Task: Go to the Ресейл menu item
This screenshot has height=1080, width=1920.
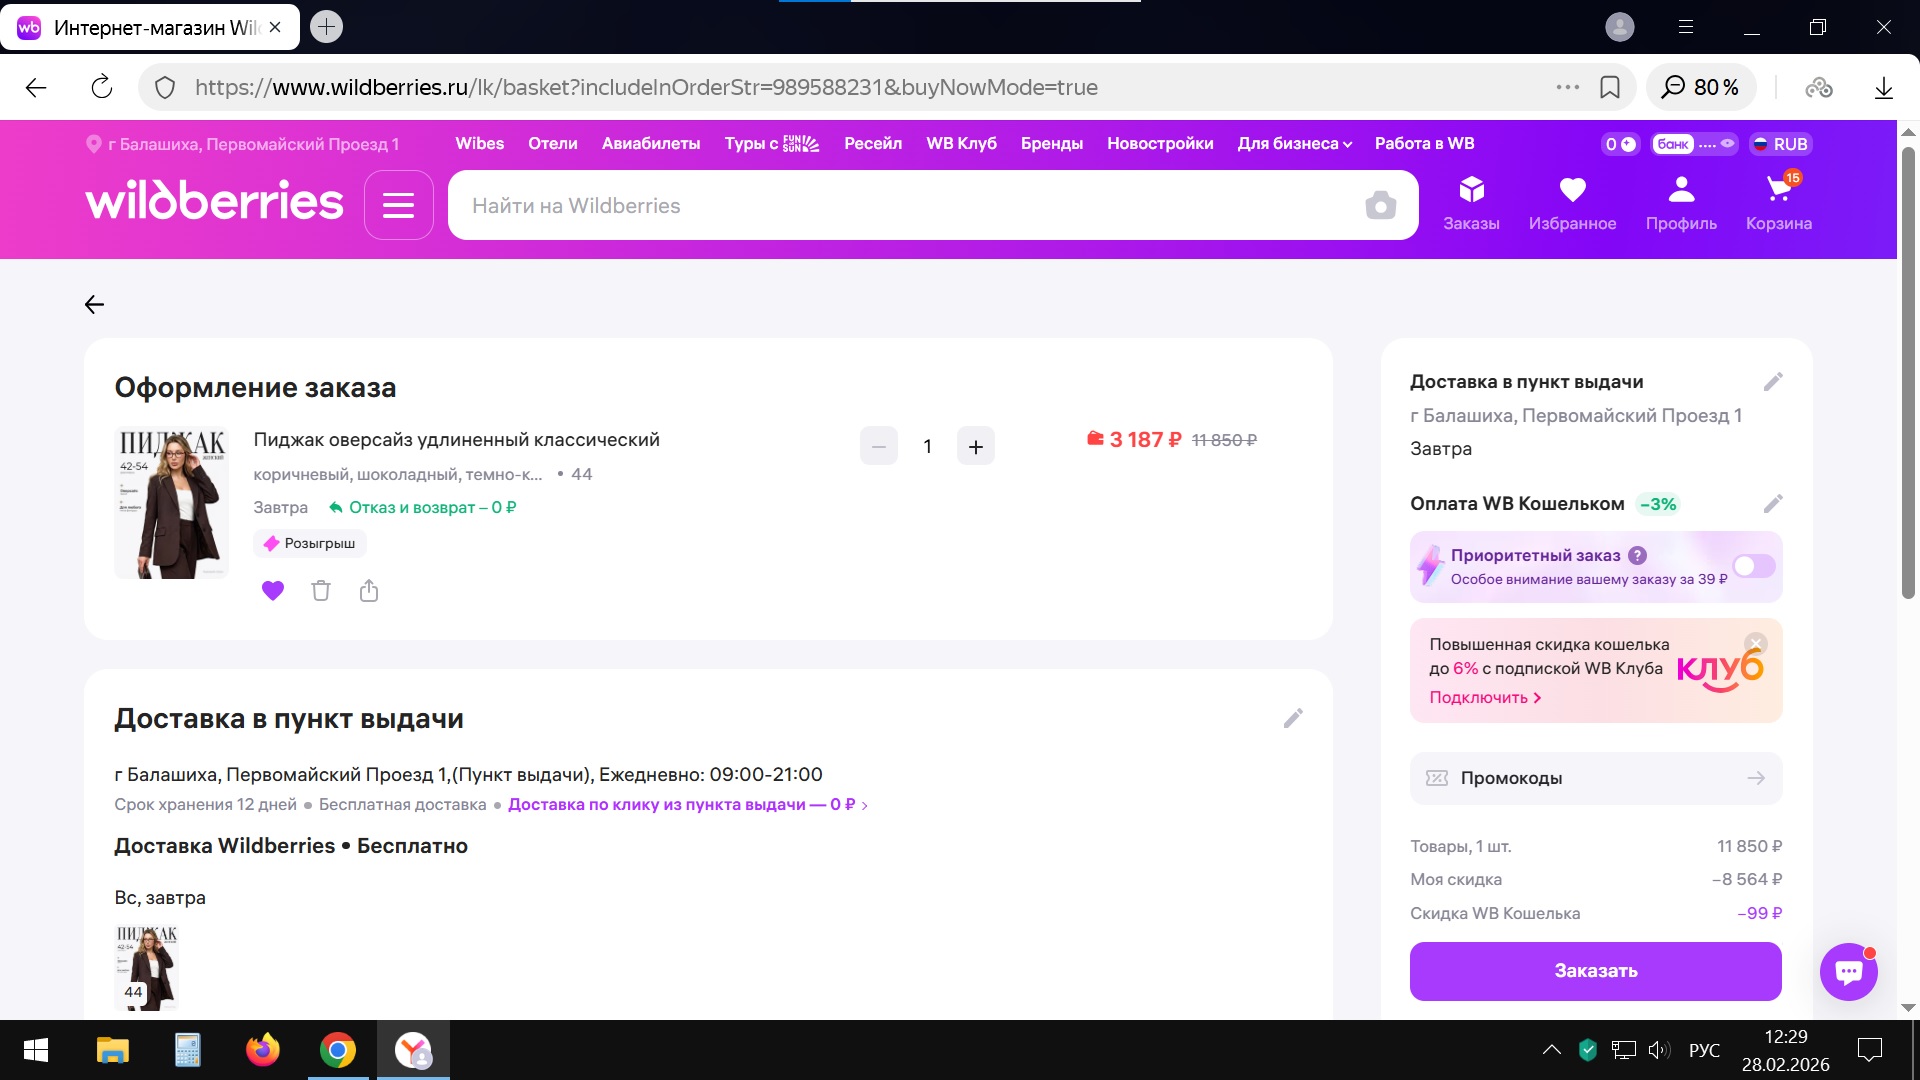Action: coord(872,144)
